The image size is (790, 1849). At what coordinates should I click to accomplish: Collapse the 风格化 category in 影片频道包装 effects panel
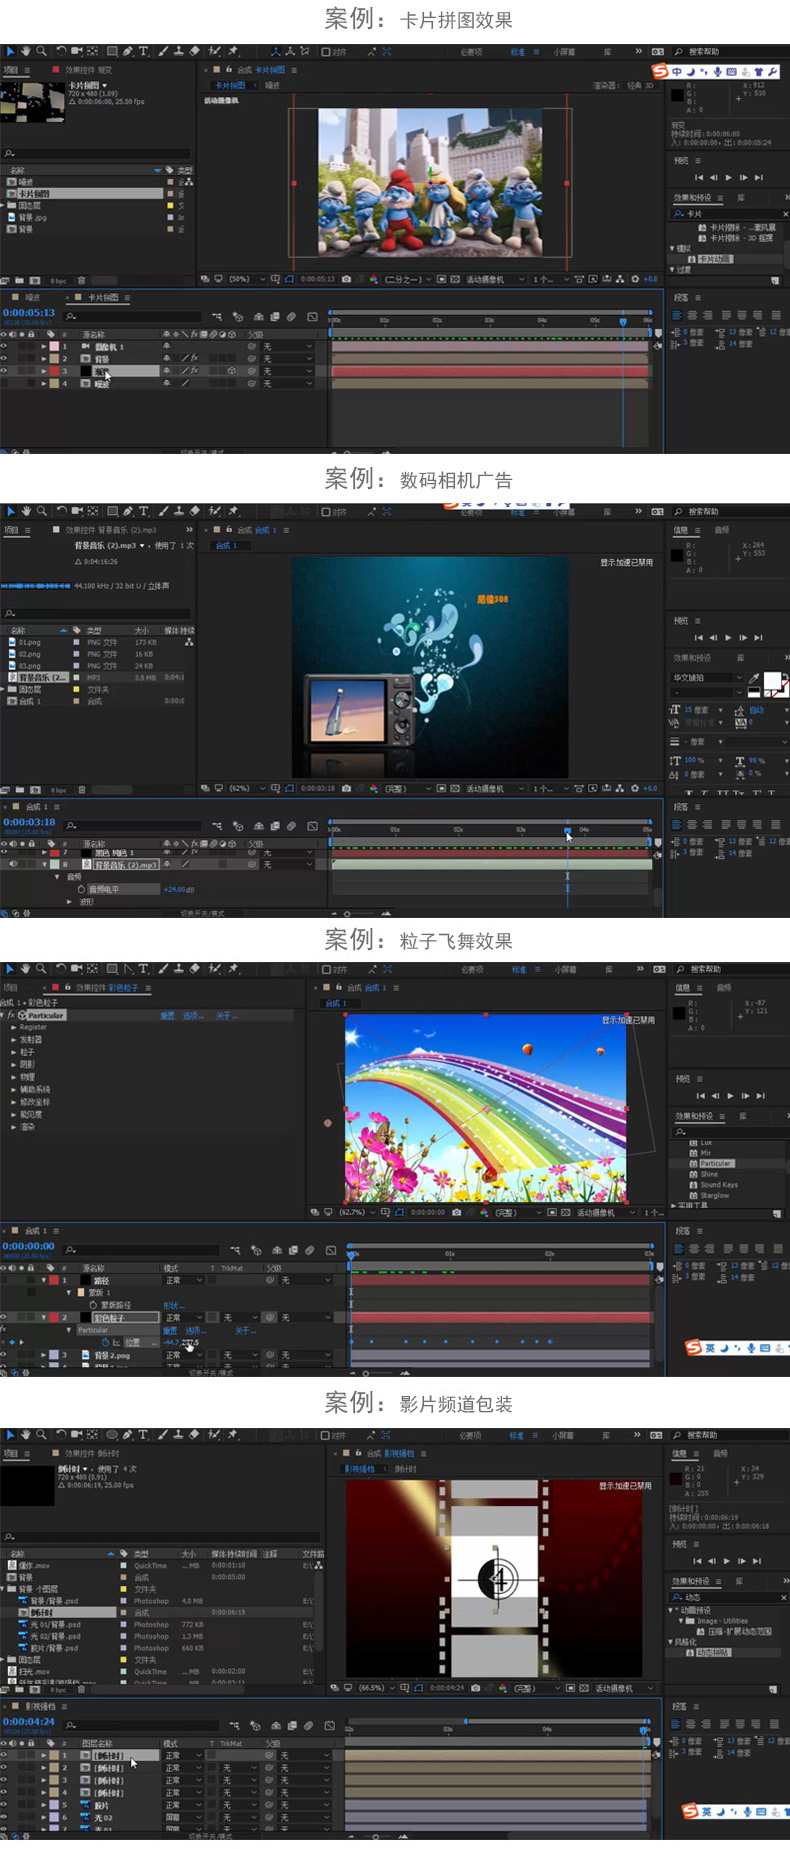[671, 1641]
